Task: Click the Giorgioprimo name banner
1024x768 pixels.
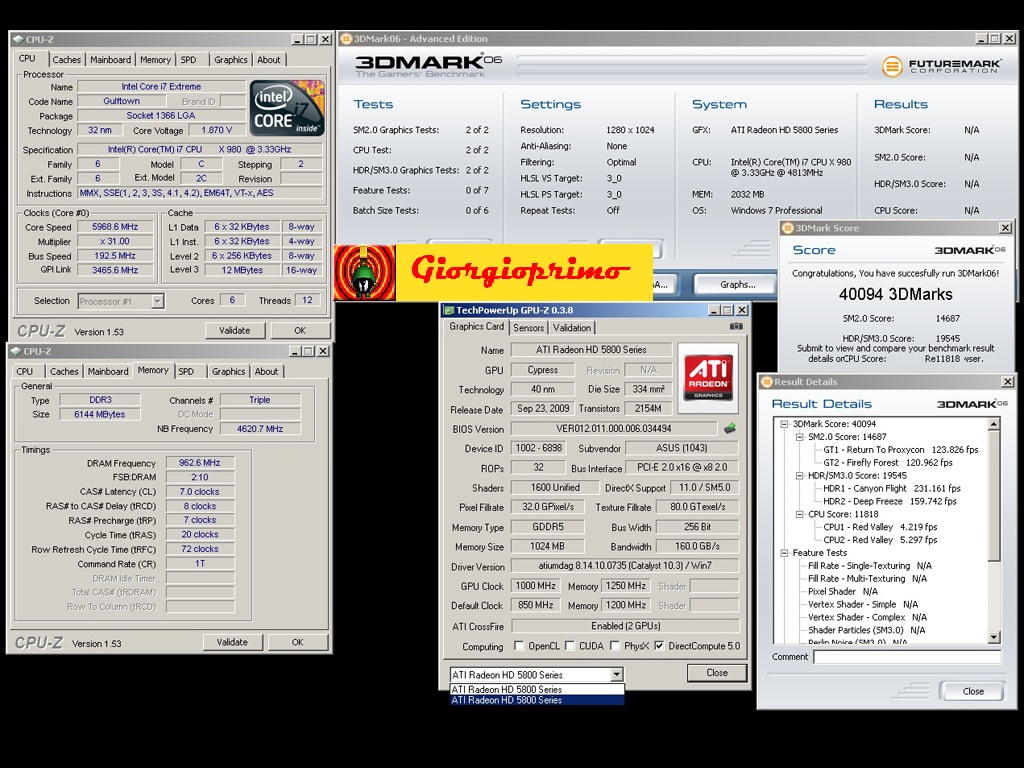Action: tap(524, 272)
